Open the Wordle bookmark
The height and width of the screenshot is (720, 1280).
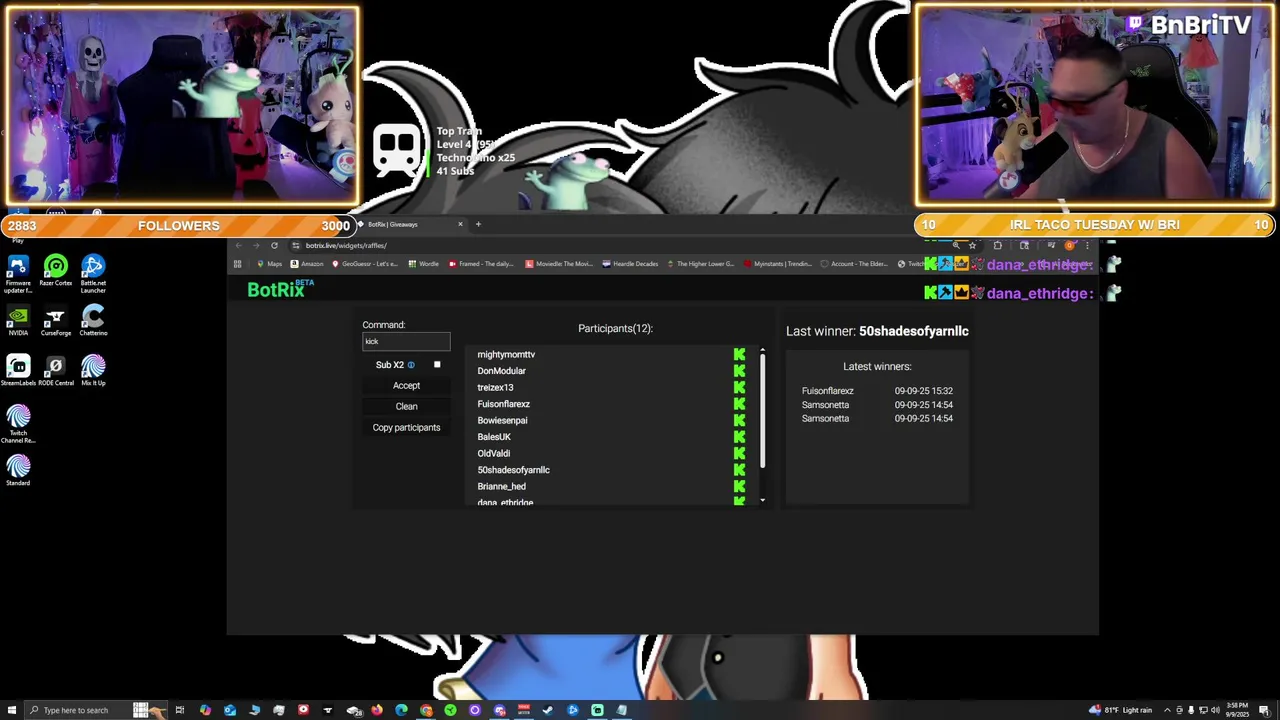423,264
